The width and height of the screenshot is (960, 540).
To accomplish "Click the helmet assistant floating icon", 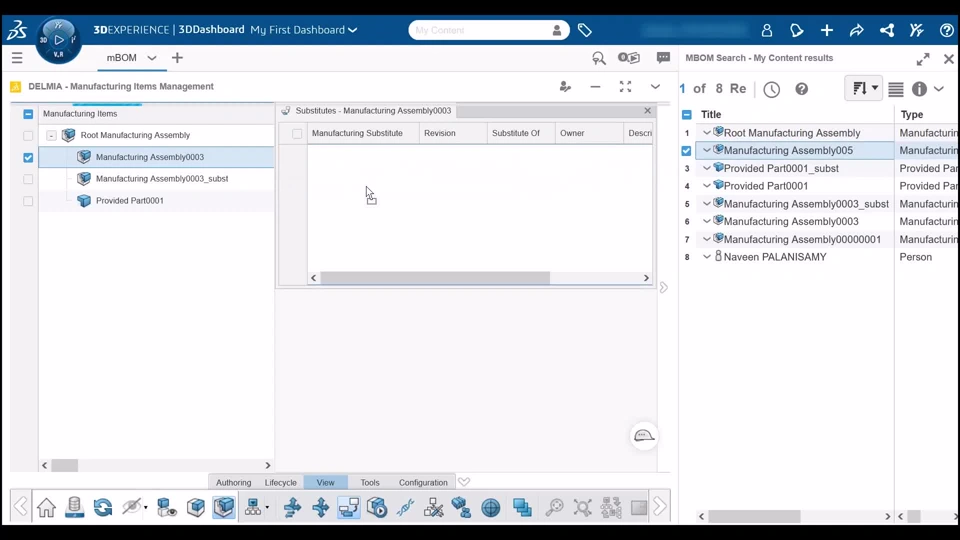I will (644, 436).
